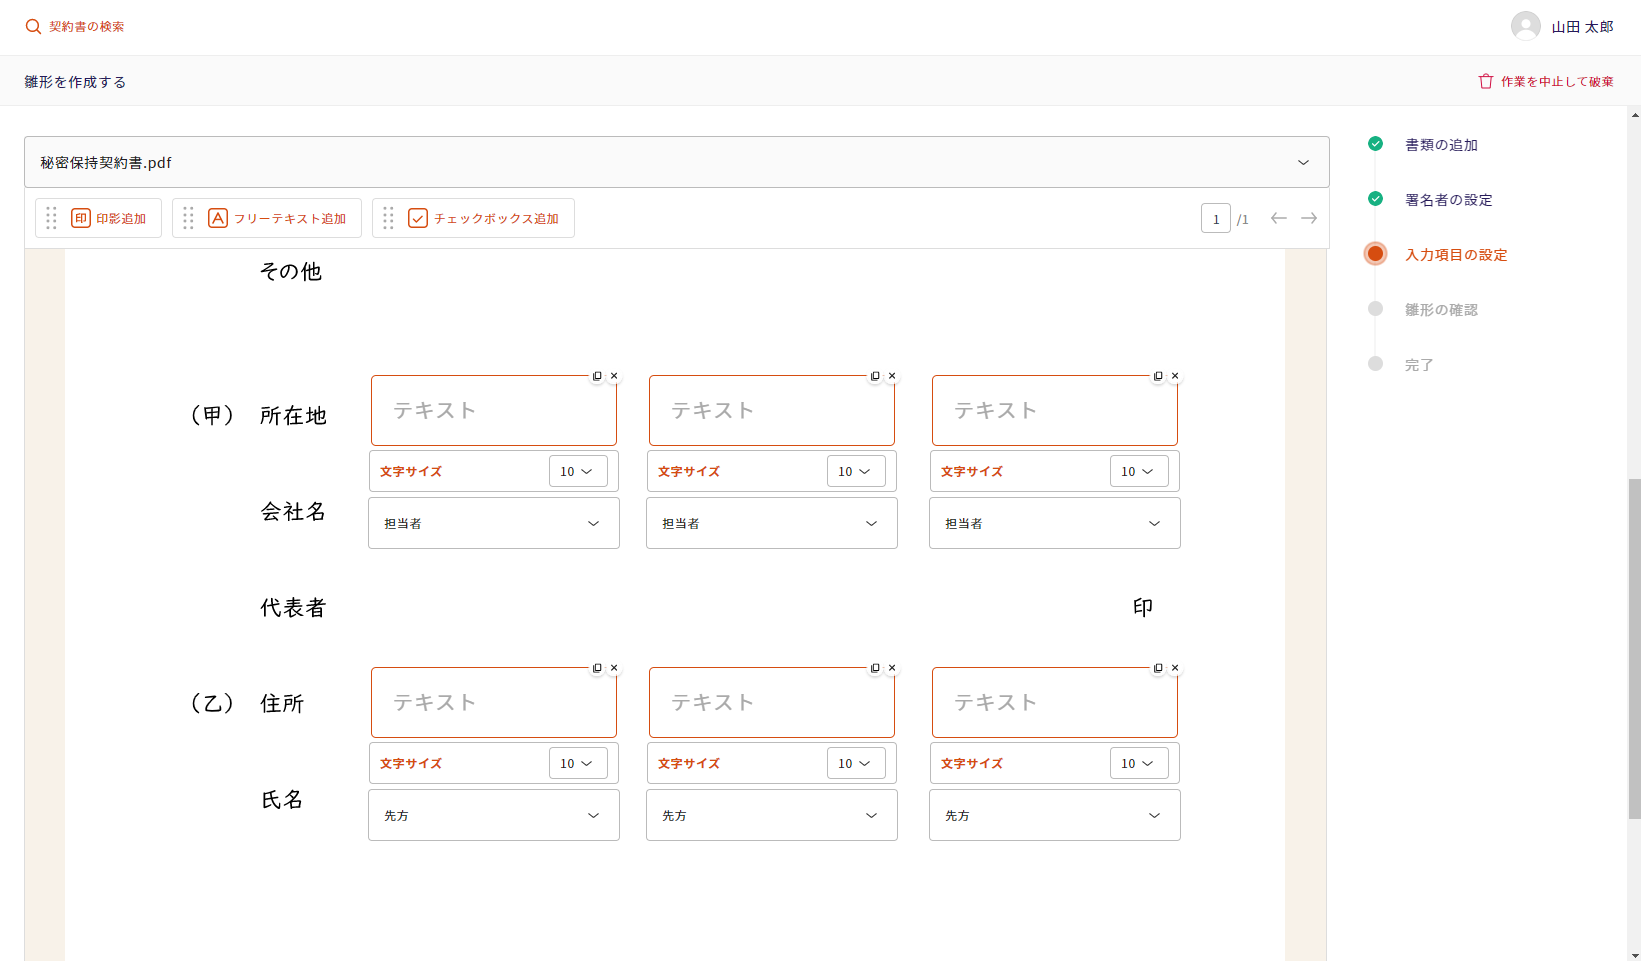Go to next page with right arrow
The width and height of the screenshot is (1641, 961).
1309,218
